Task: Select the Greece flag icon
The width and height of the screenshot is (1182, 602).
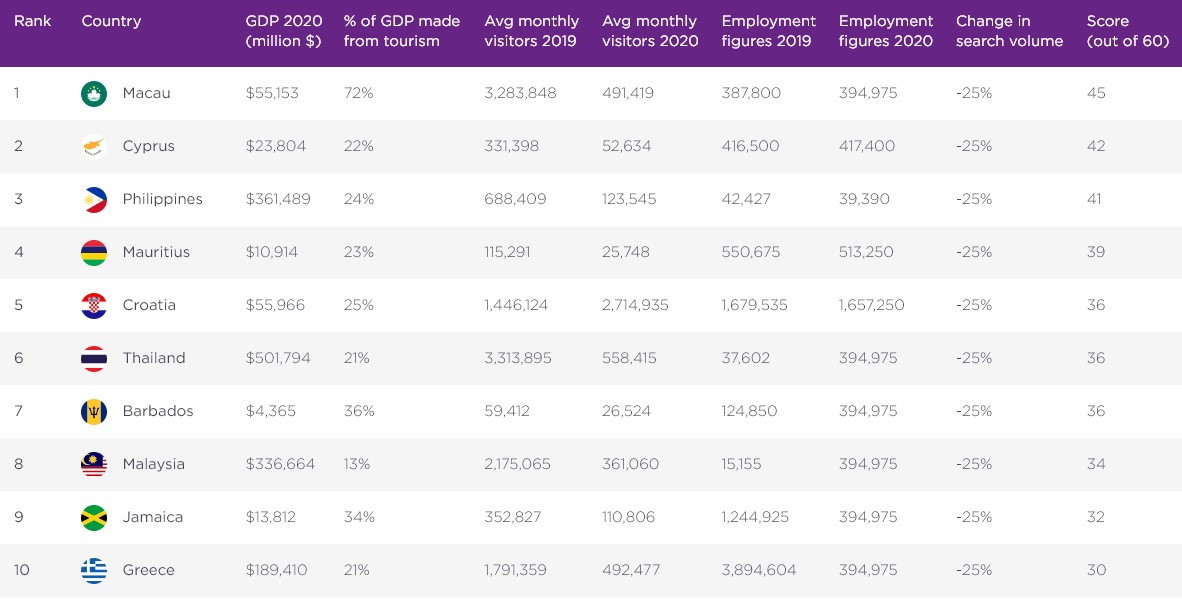Action: (94, 570)
